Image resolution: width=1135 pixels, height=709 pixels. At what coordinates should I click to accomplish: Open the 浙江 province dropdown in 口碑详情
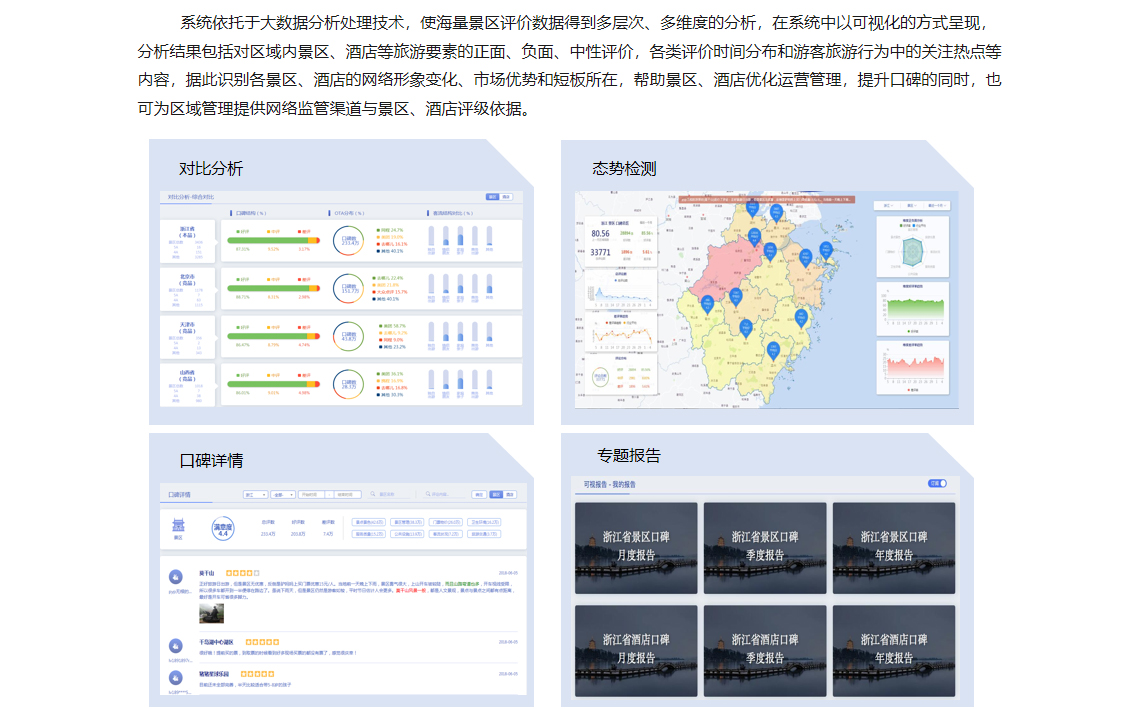point(256,494)
